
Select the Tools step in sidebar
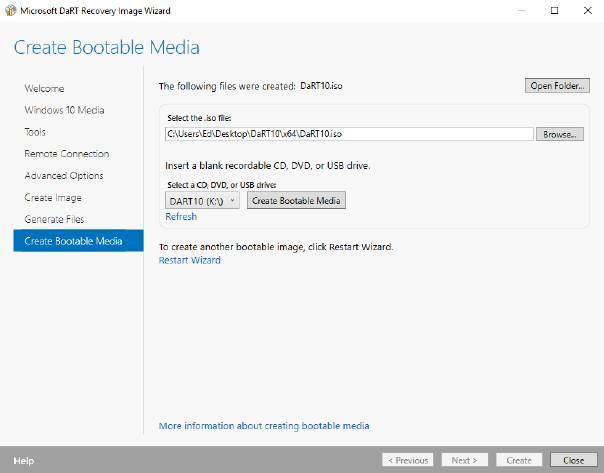pos(35,132)
